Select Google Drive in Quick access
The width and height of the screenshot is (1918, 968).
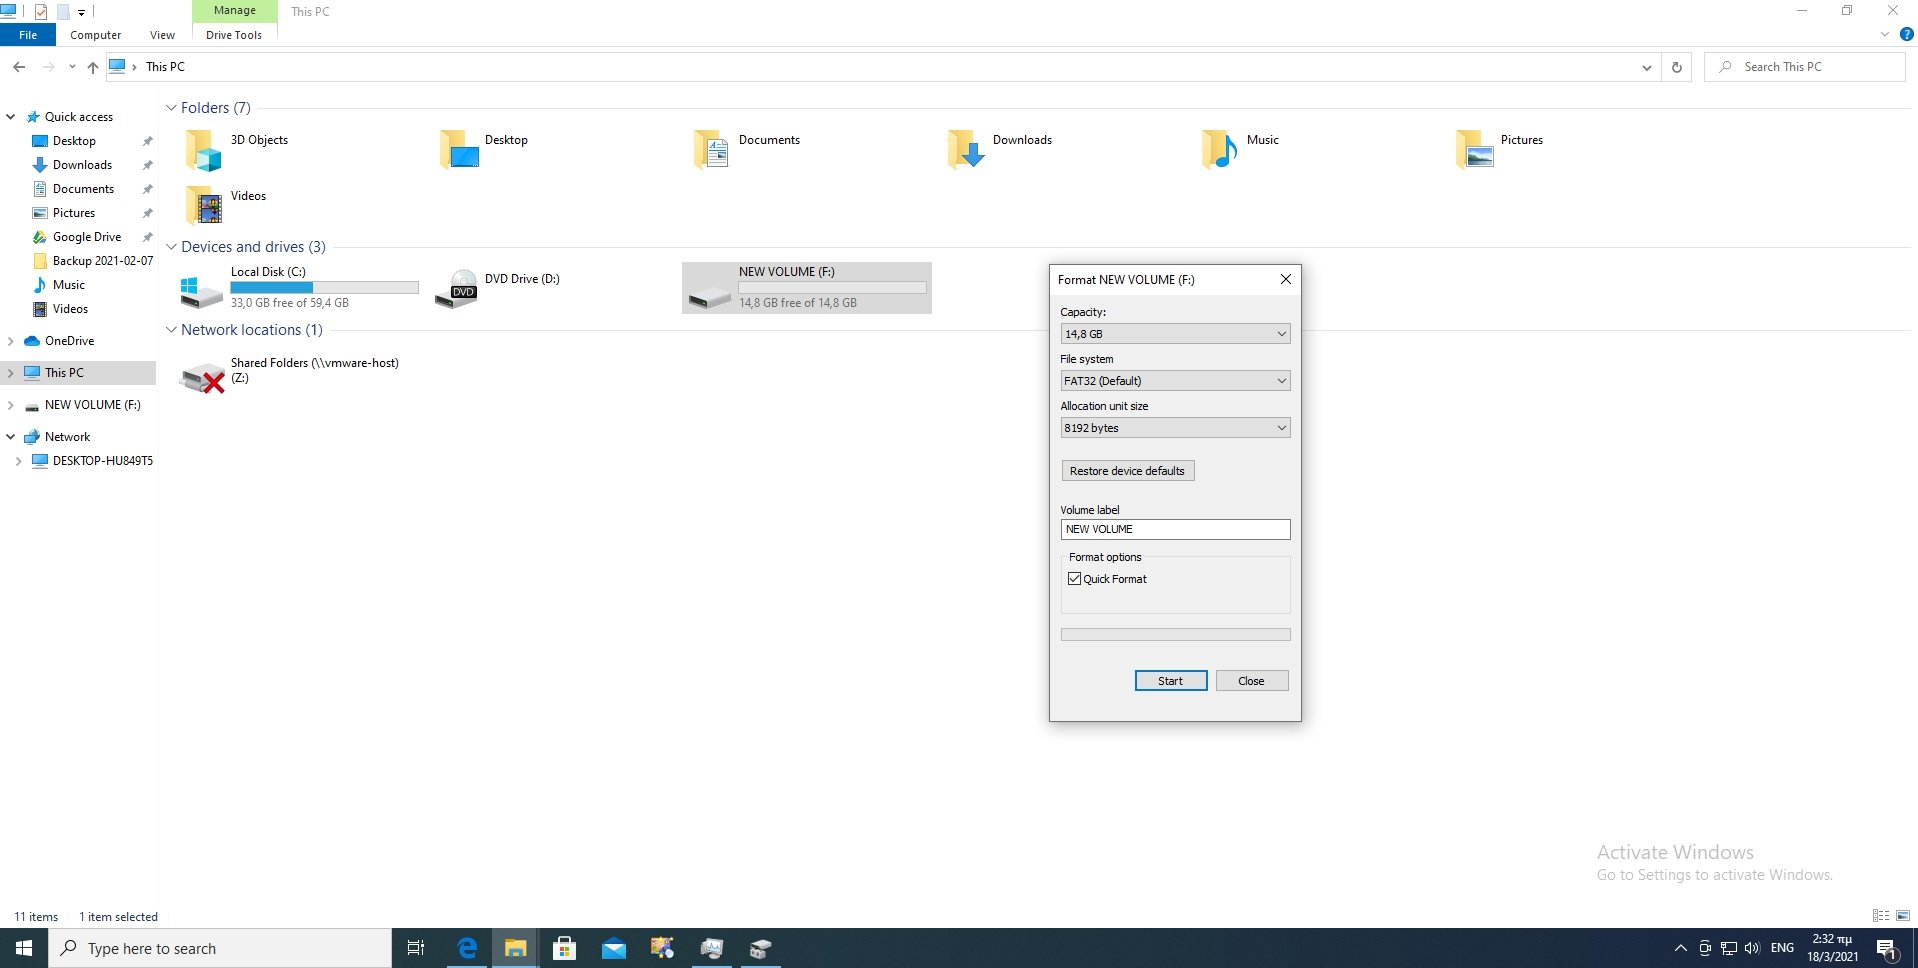pos(86,237)
